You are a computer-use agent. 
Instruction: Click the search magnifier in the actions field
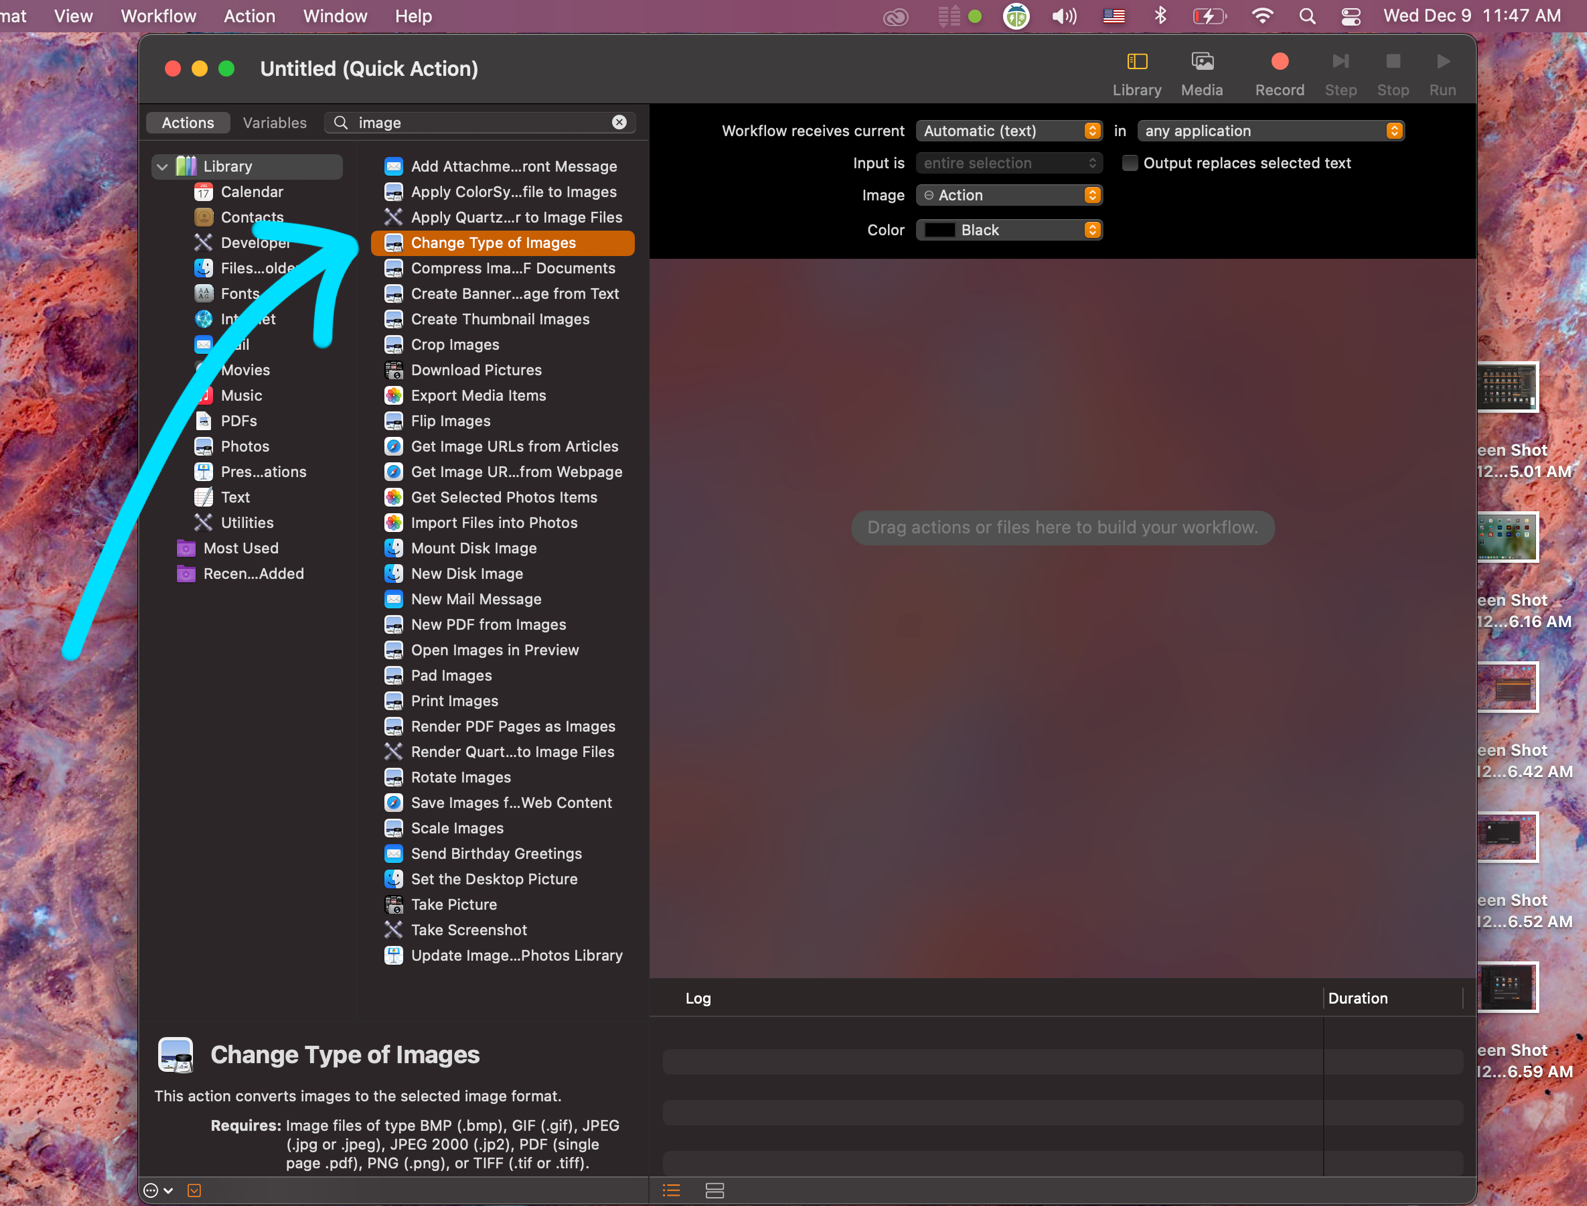pos(341,122)
